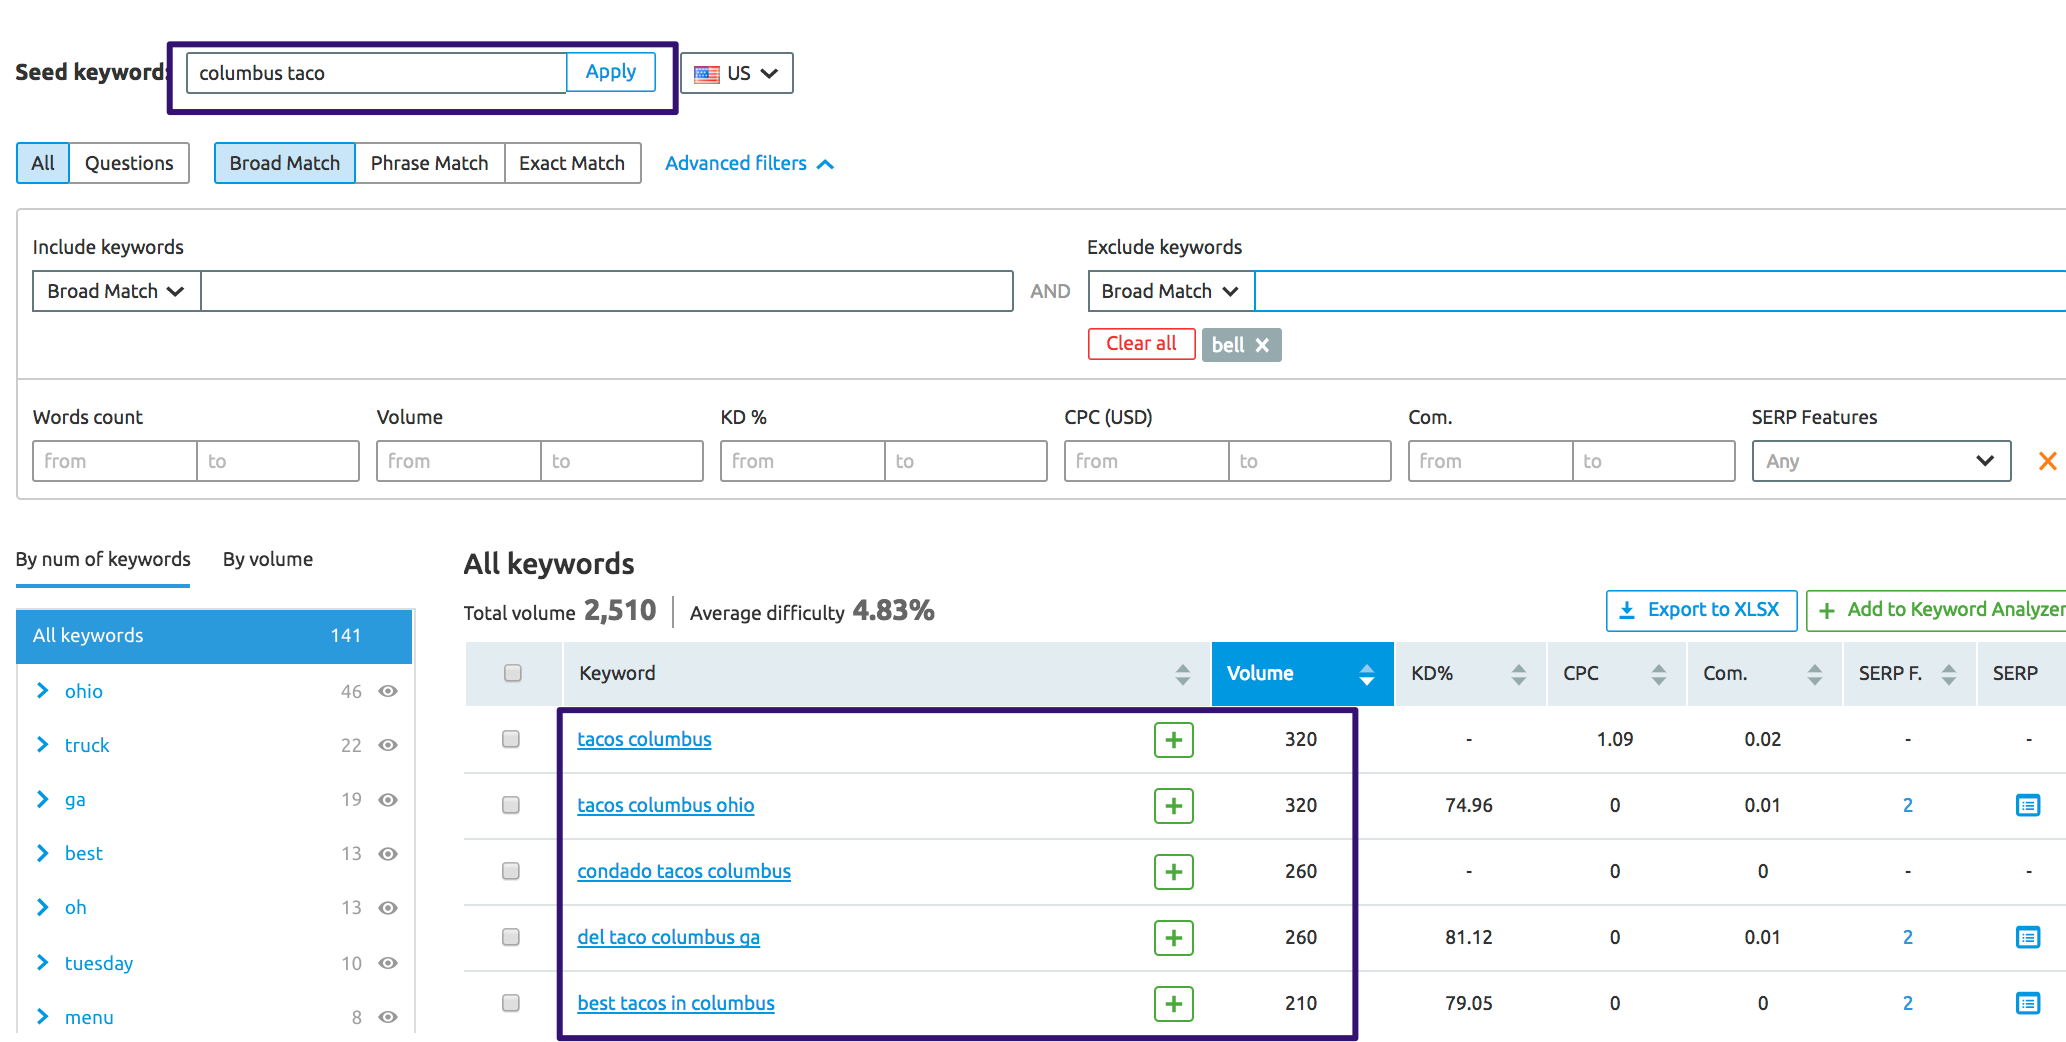Add 'del taco columbus ga' via plus icon
Image resolution: width=2066 pixels, height=1042 pixels.
(x=1173, y=938)
